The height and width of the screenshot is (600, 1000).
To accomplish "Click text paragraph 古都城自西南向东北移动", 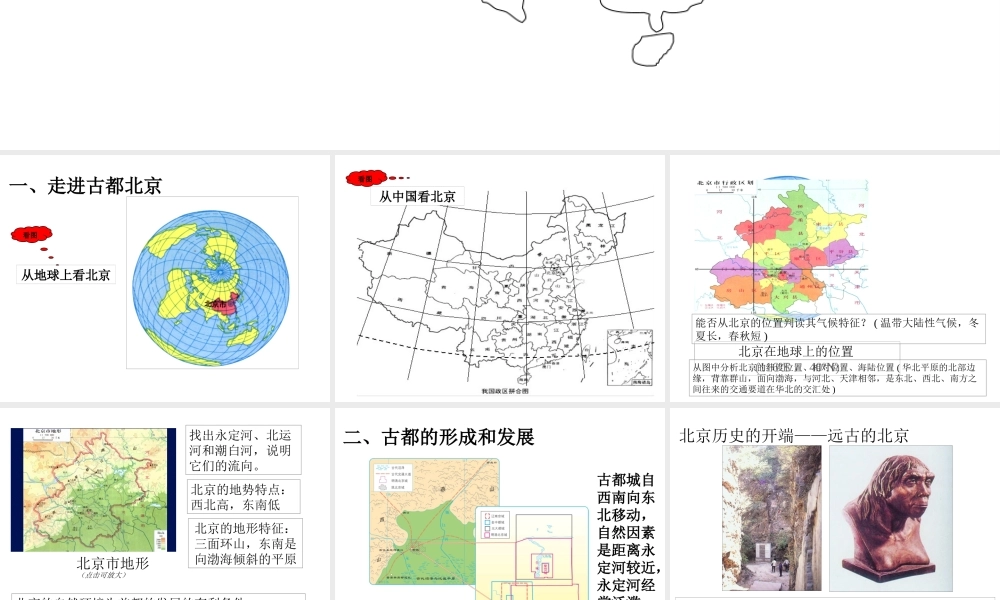I will click(x=628, y=536).
